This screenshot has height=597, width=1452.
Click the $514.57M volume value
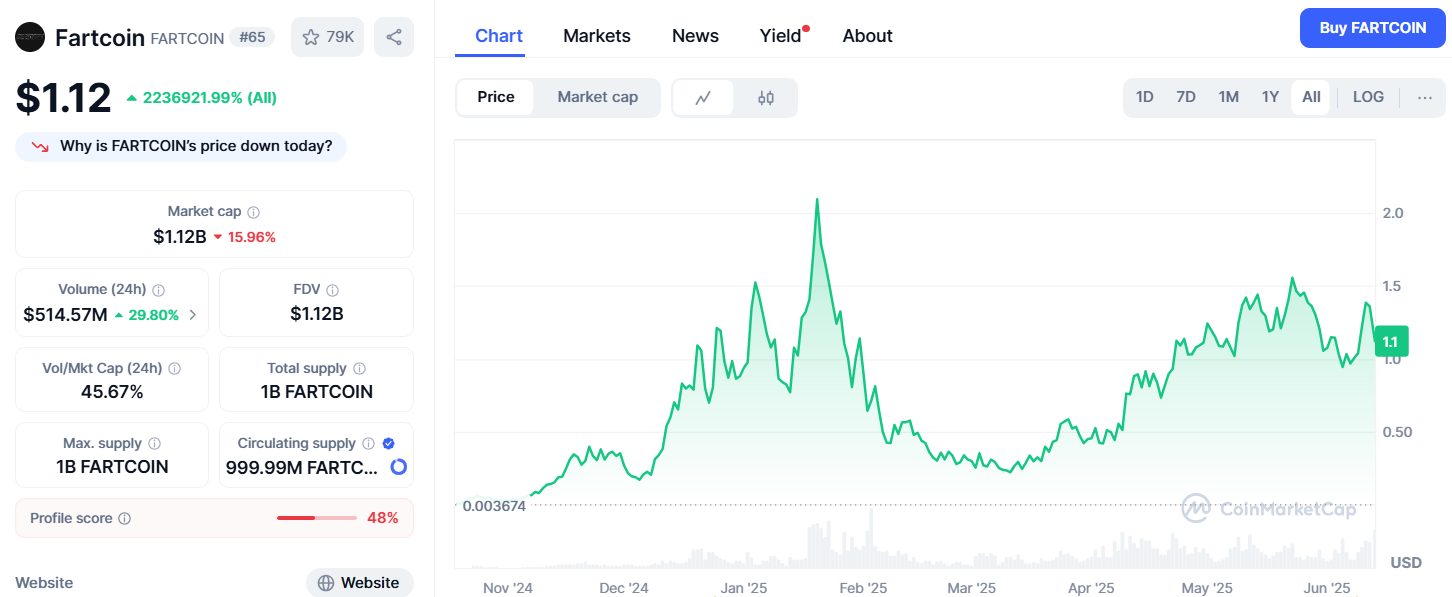point(65,315)
